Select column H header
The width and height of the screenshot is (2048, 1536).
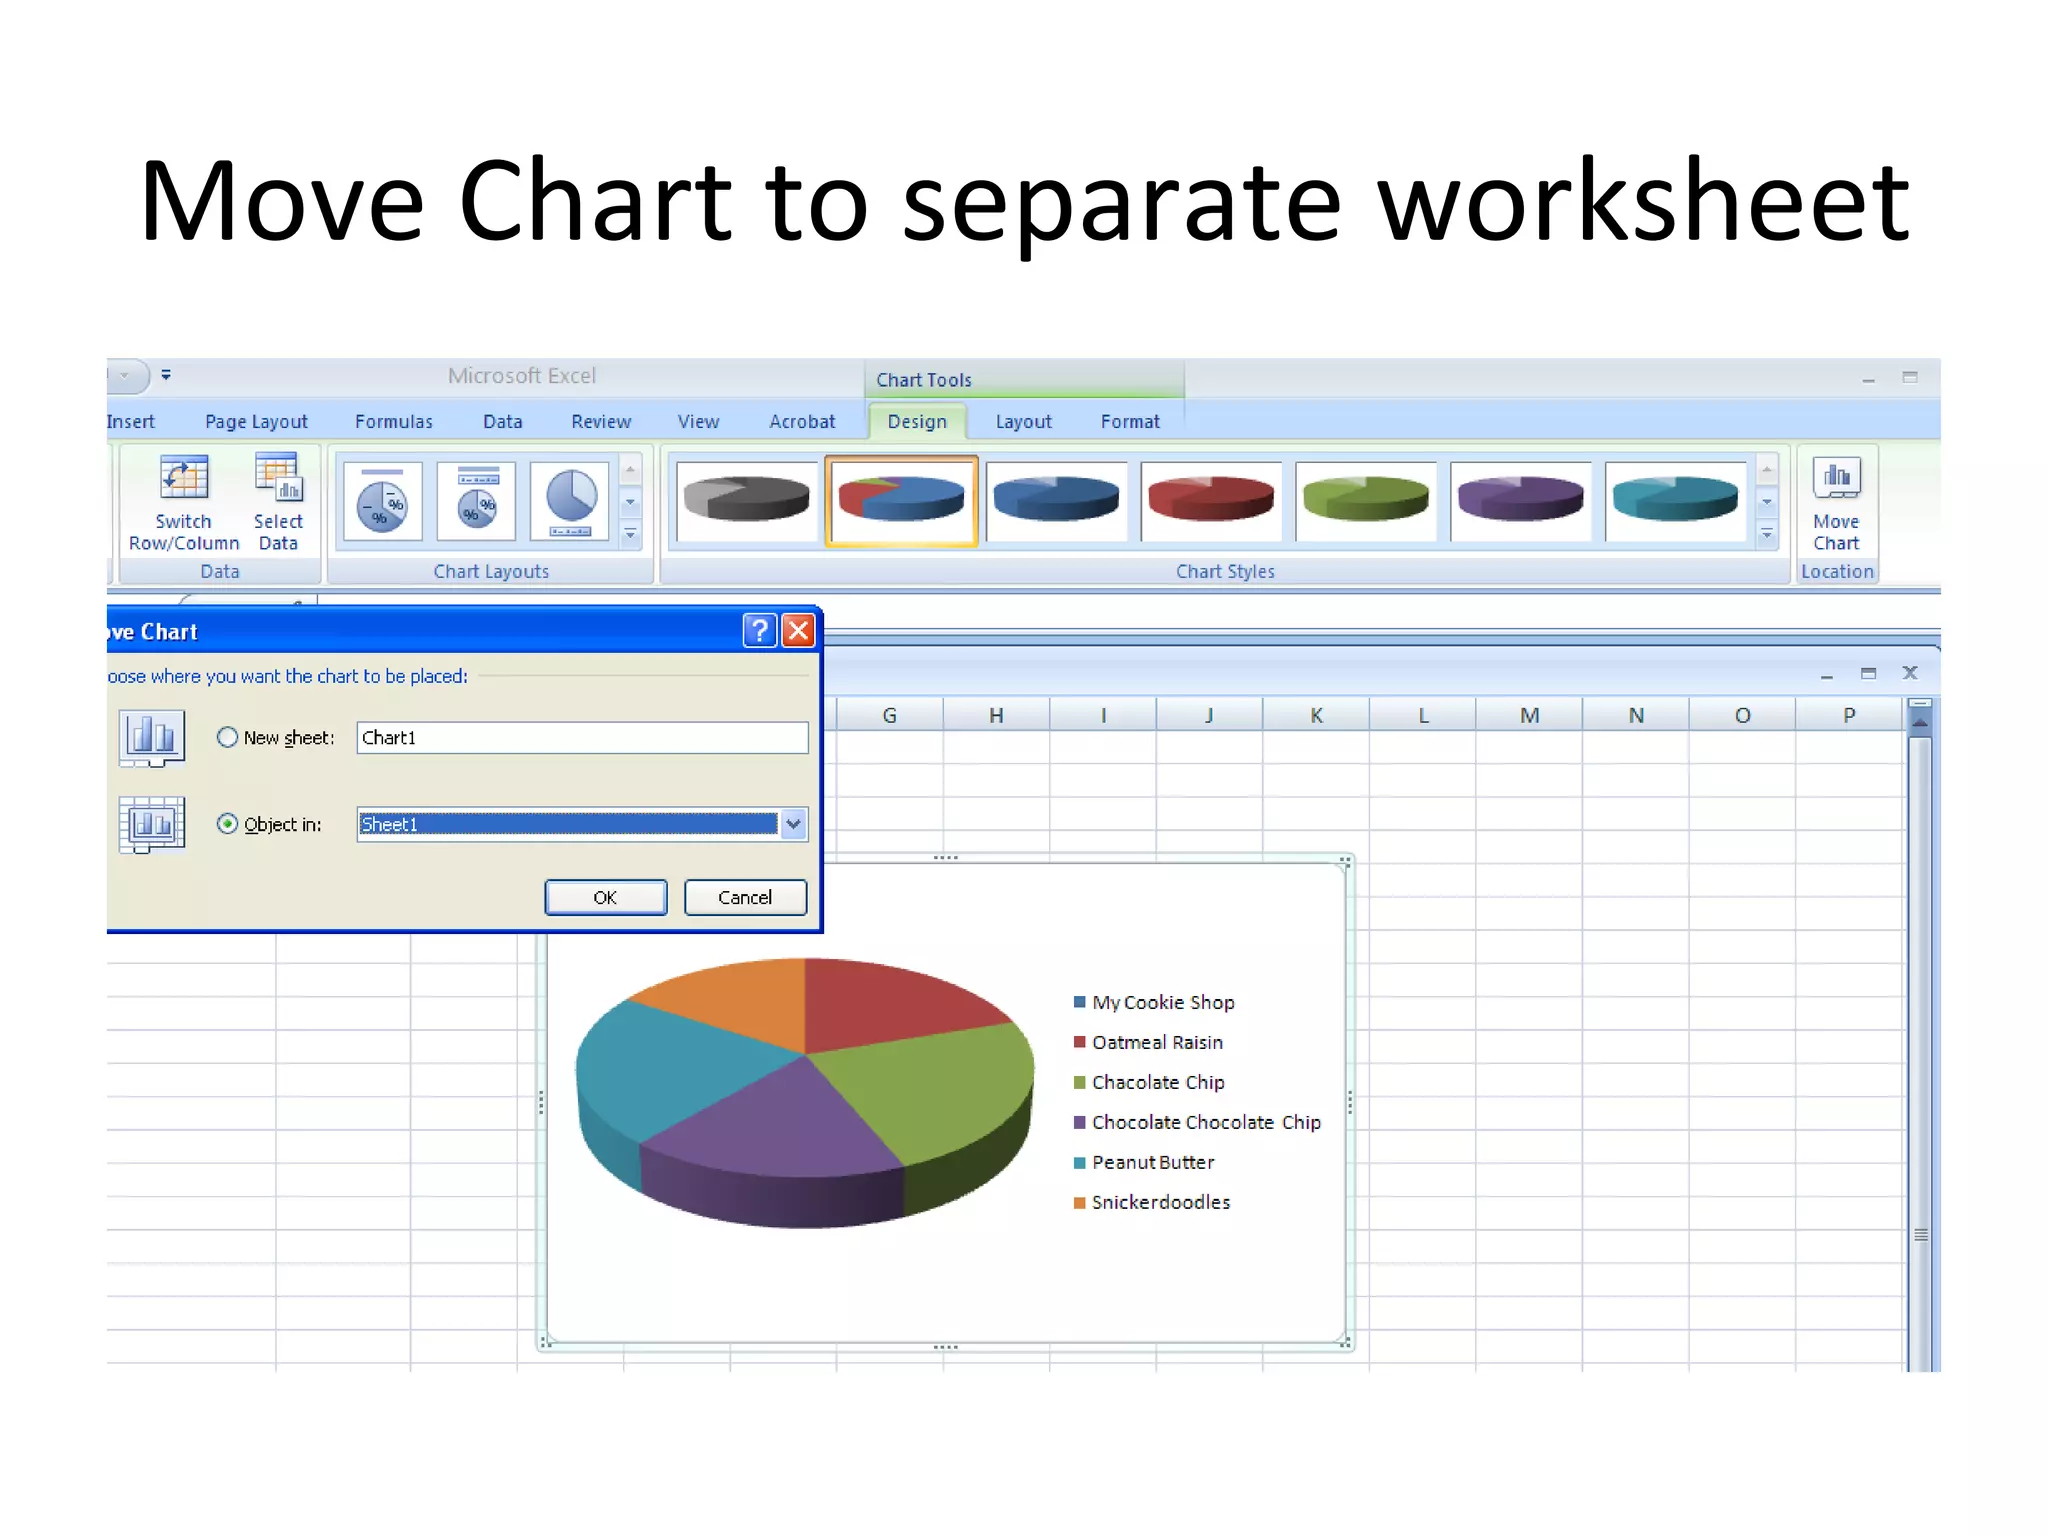coord(996,716)
